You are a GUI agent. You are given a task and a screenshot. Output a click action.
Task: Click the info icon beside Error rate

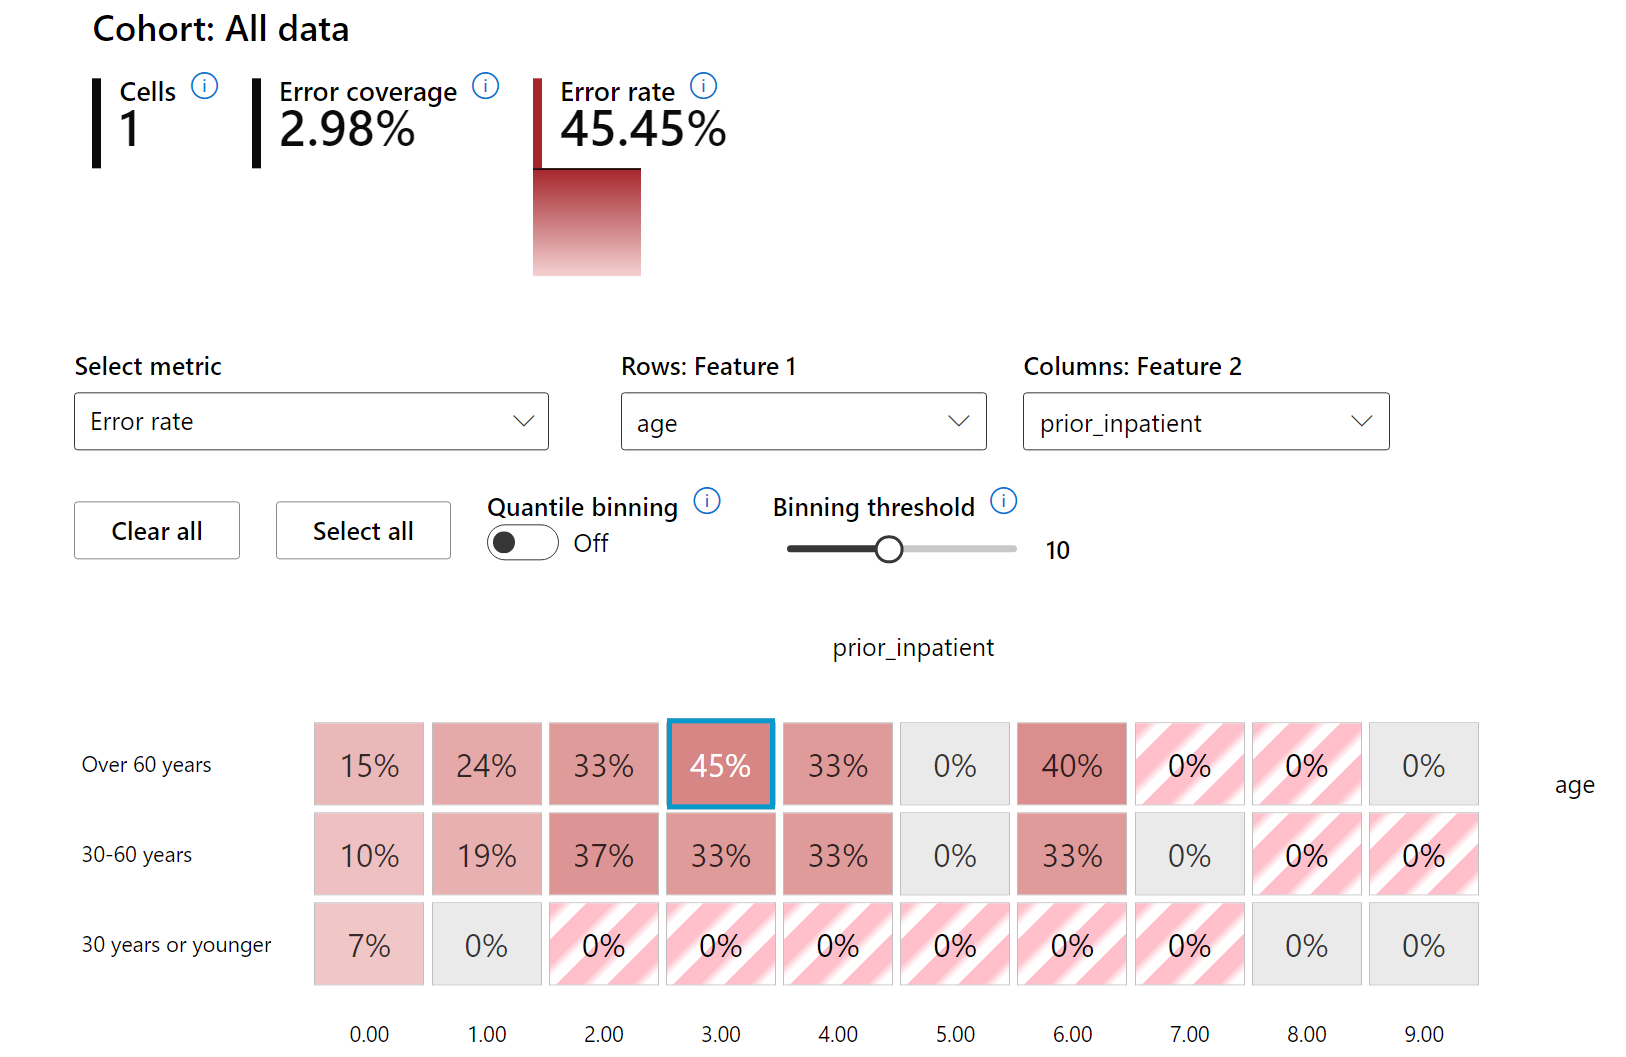click(703, 86)
